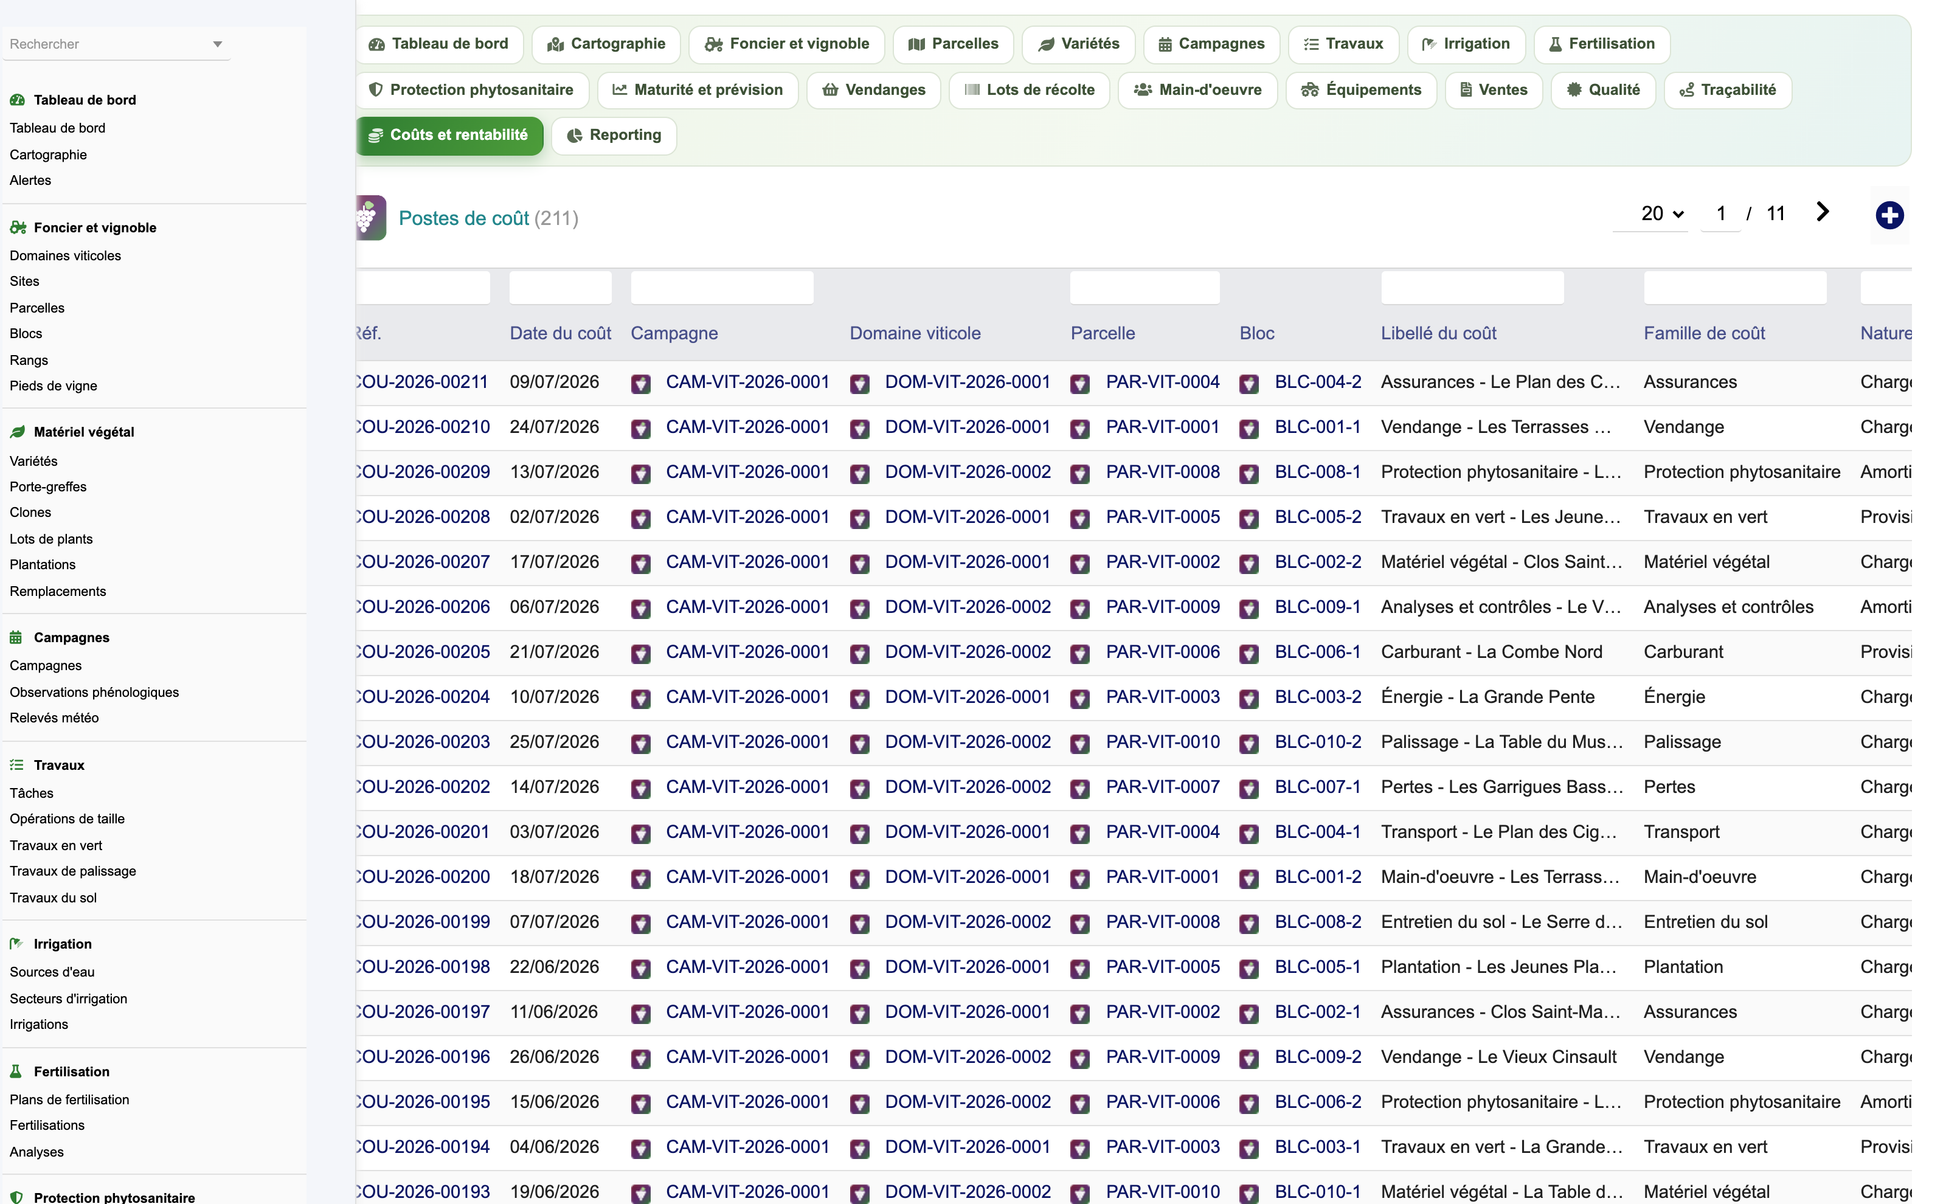Select the Vendanges tab

[x=873, y=90]
